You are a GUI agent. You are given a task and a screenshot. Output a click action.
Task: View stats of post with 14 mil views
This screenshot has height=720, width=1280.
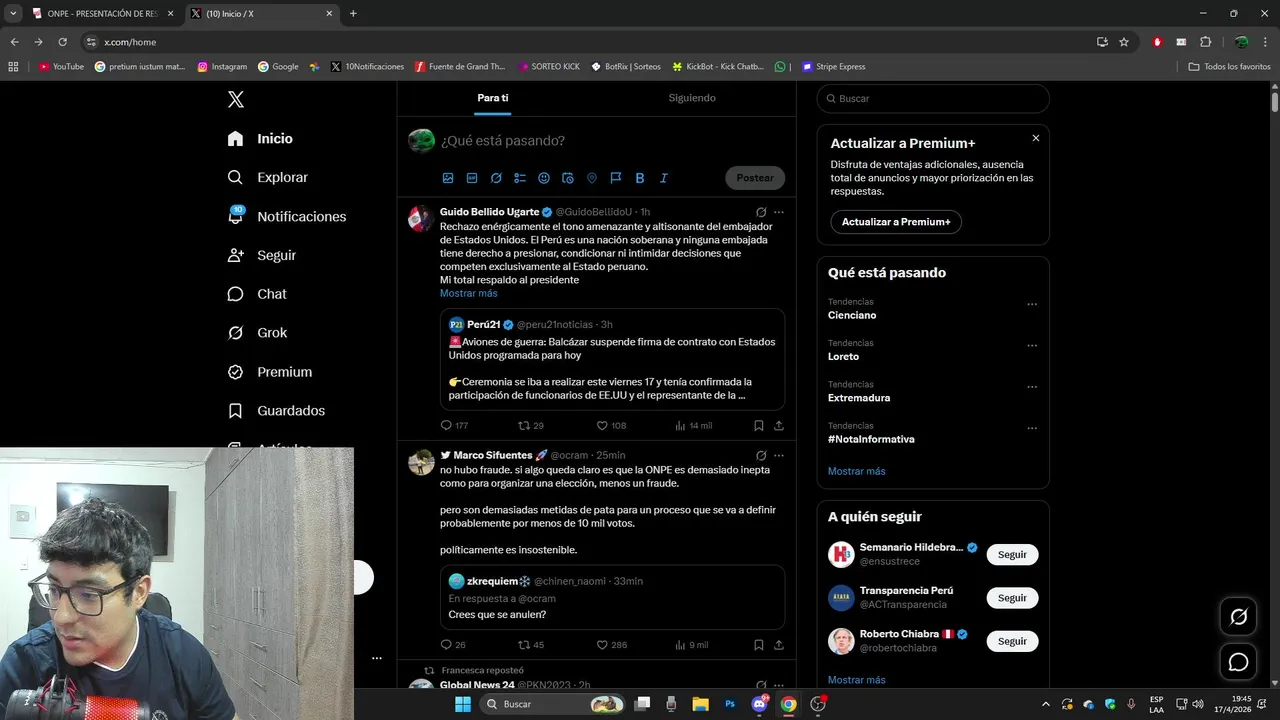pos(693,425)
